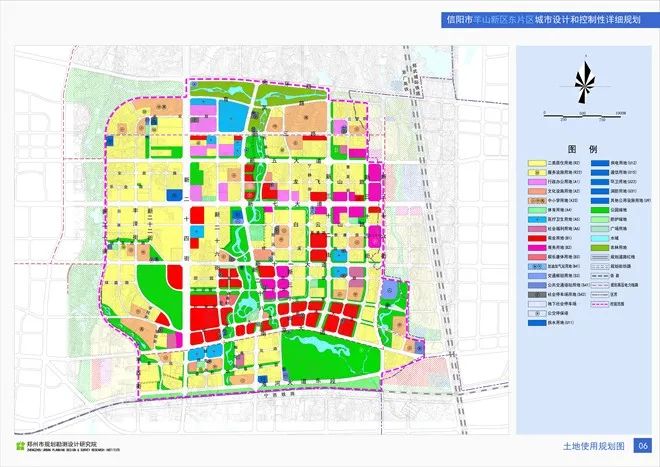The image size is (660, 467).
Task: Click the page number 06 box
Action: (643, 445)
